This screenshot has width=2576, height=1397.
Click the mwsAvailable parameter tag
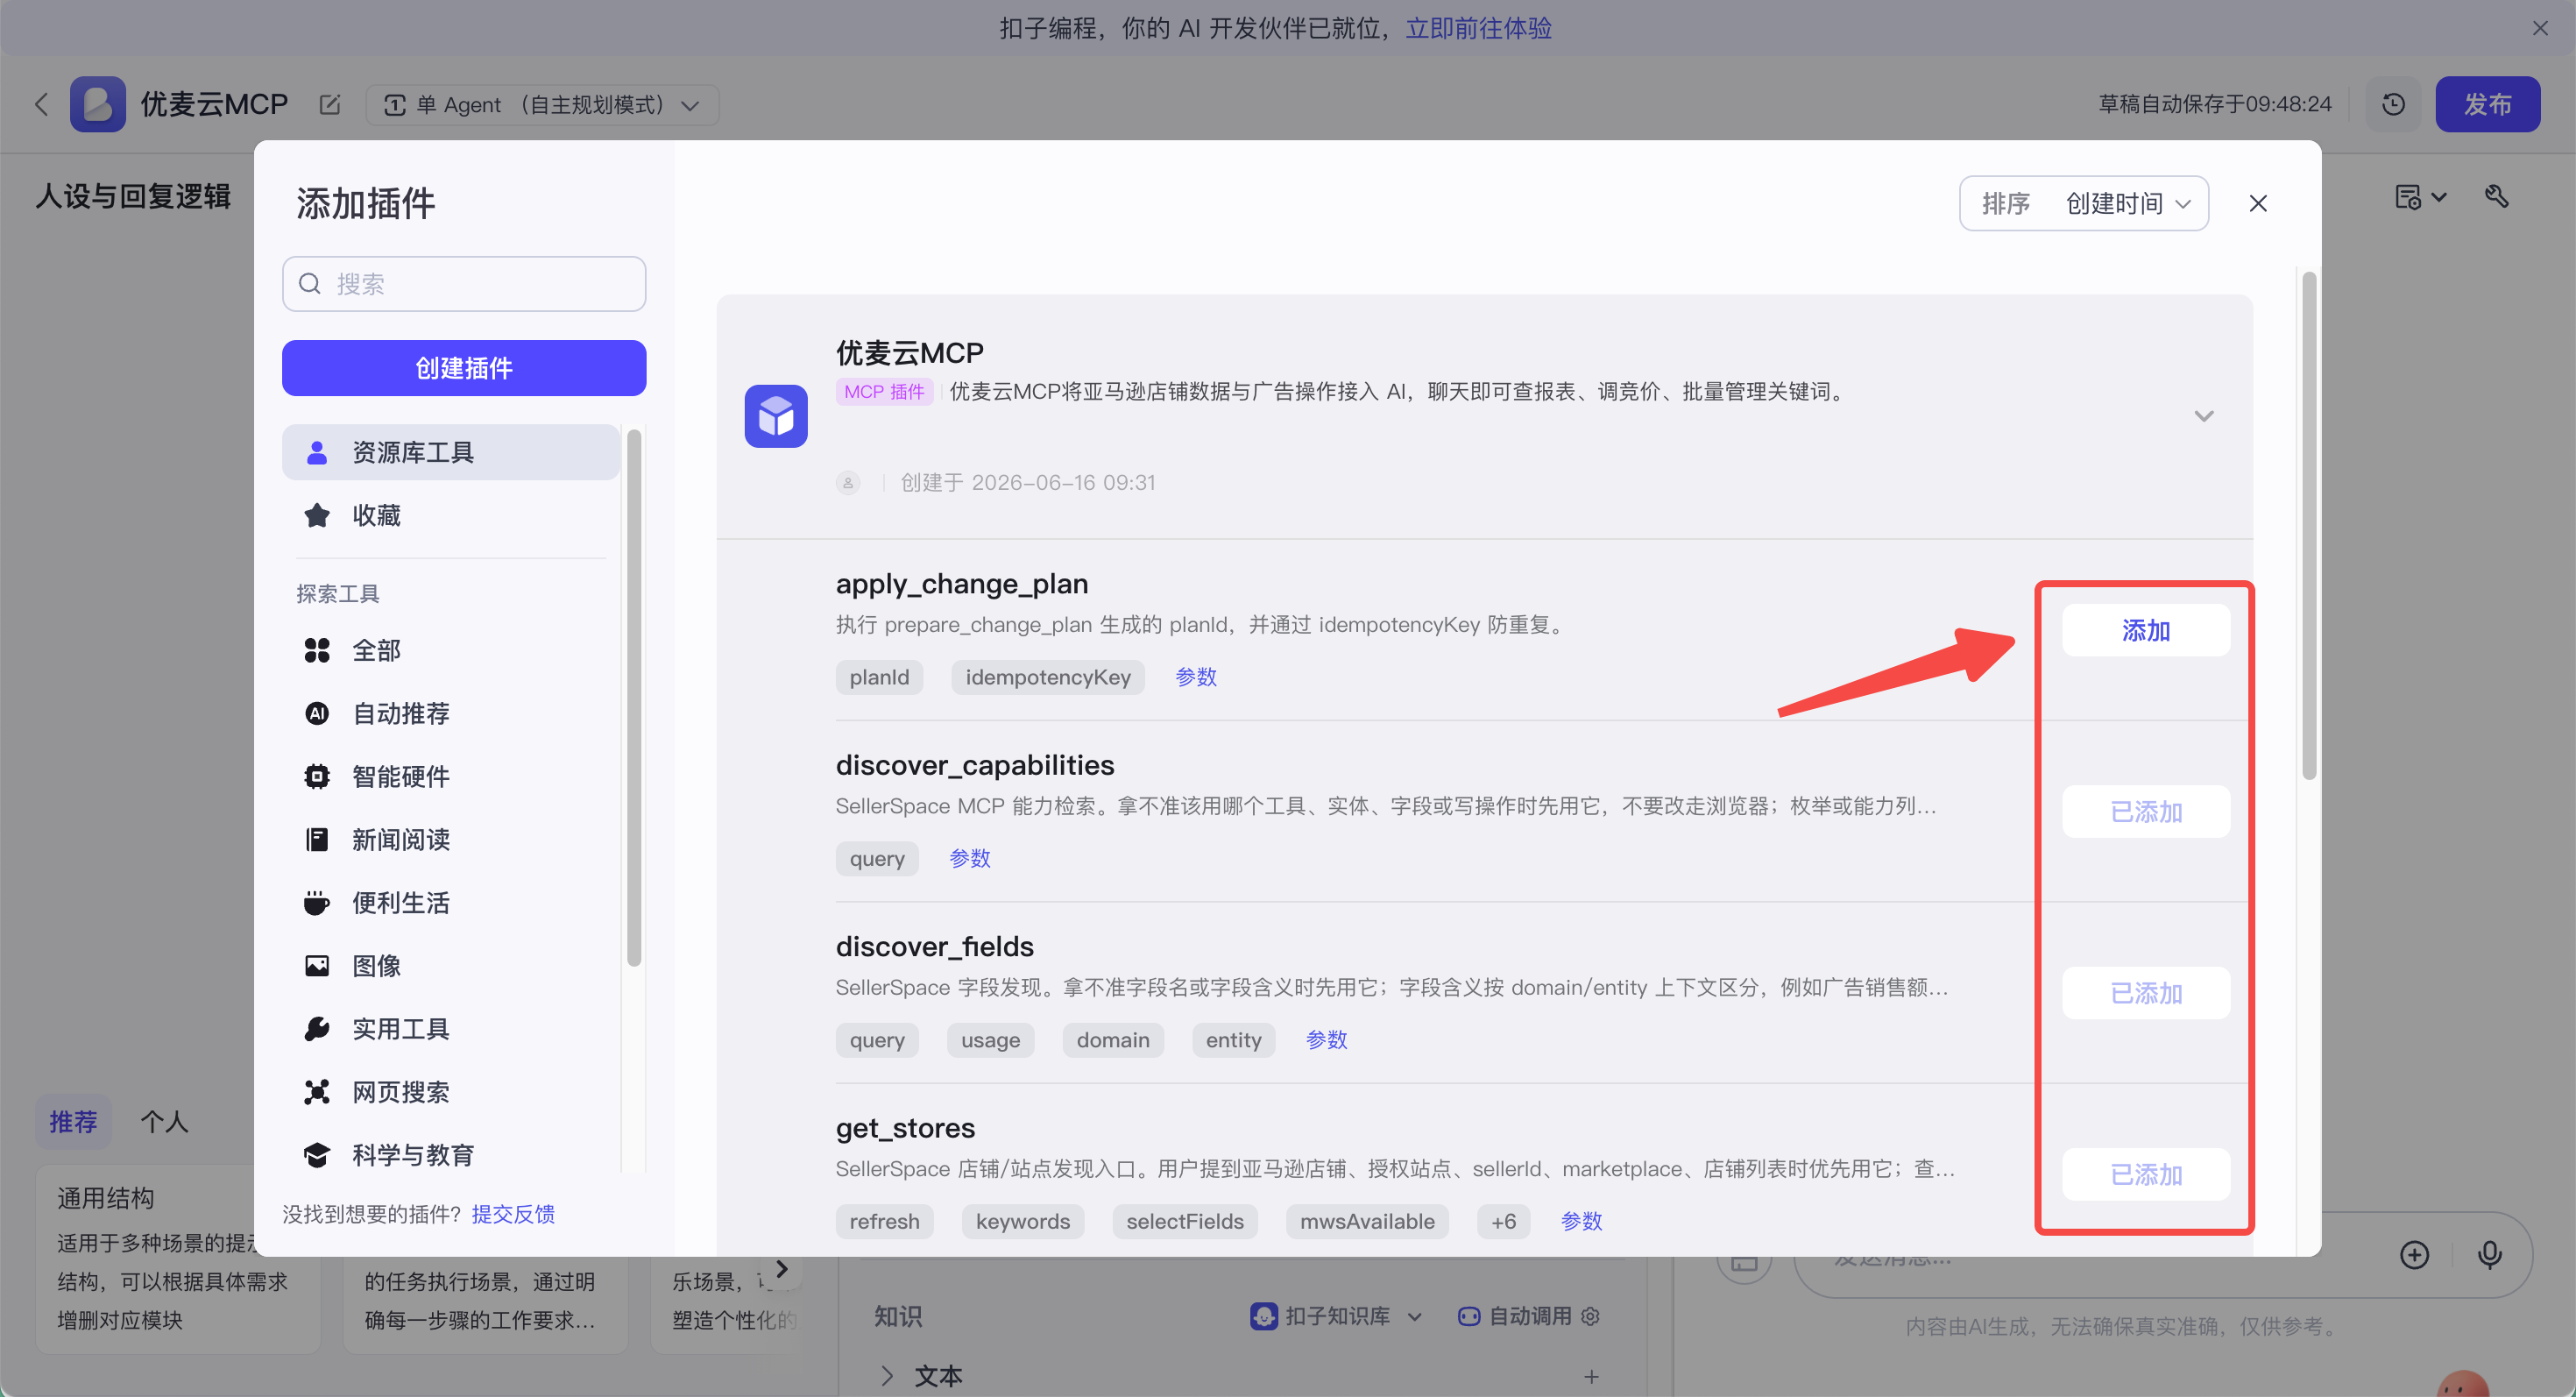tap(1367, 1221)
